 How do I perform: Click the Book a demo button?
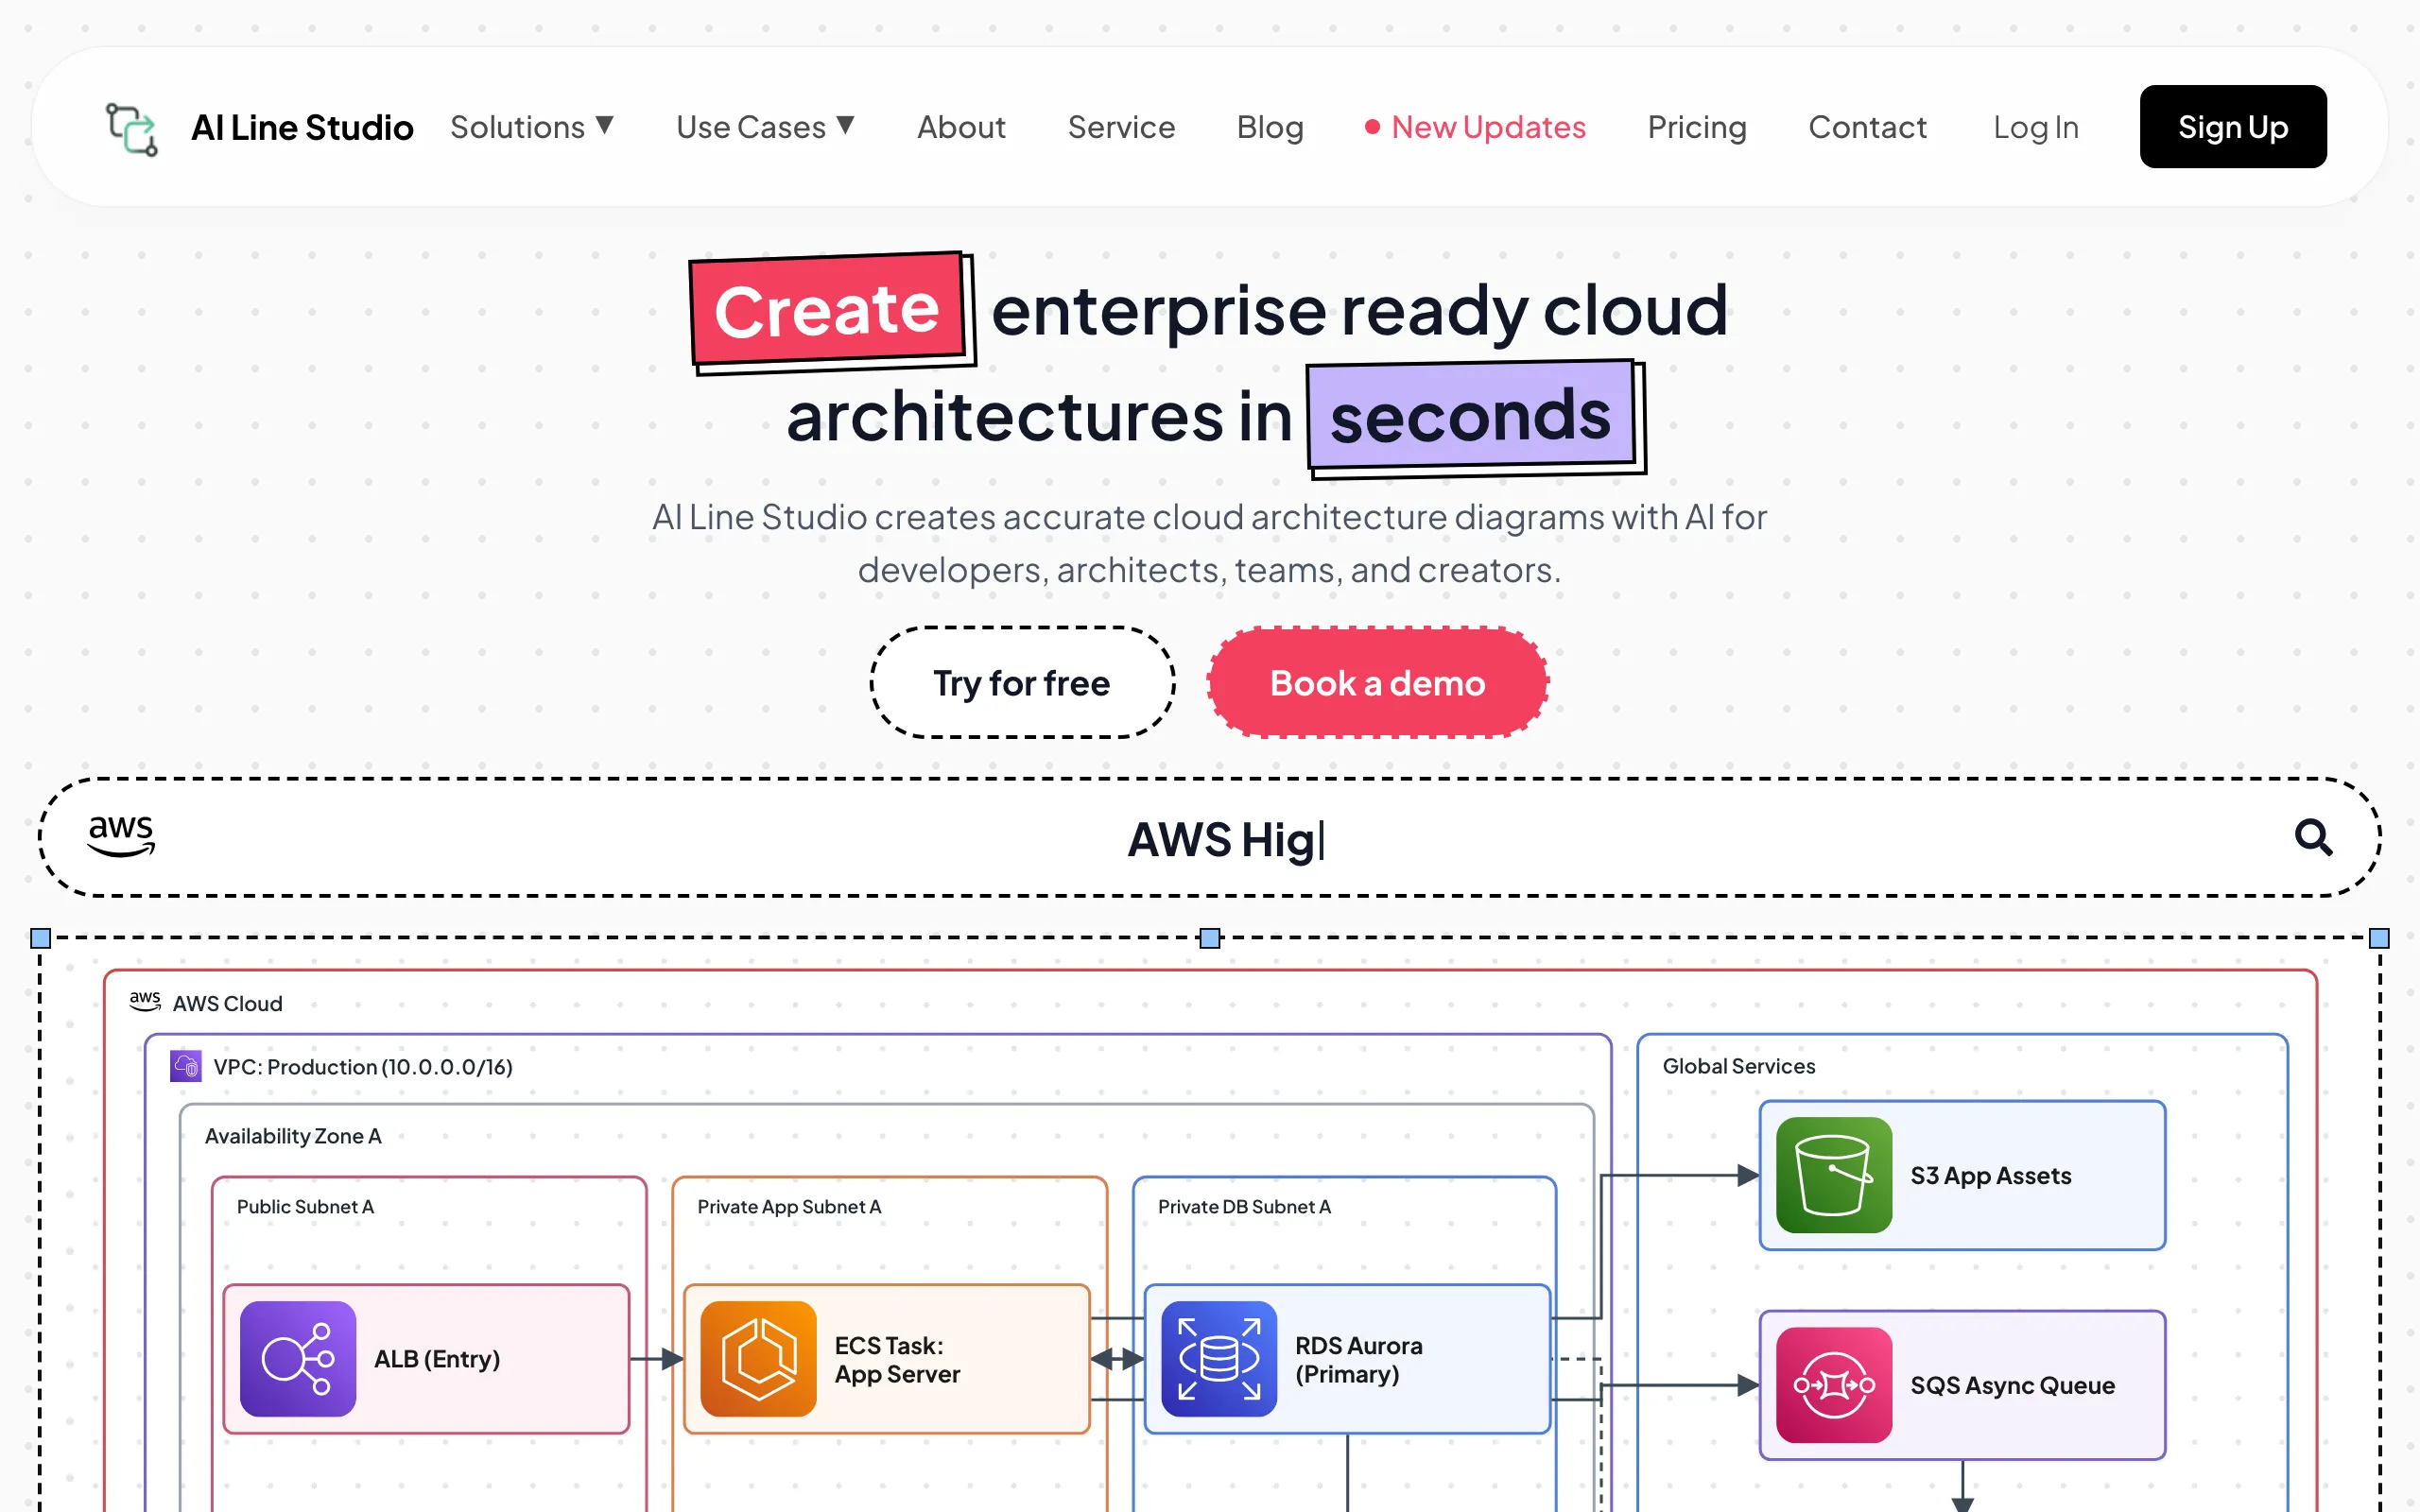[x=1378, y=683]
